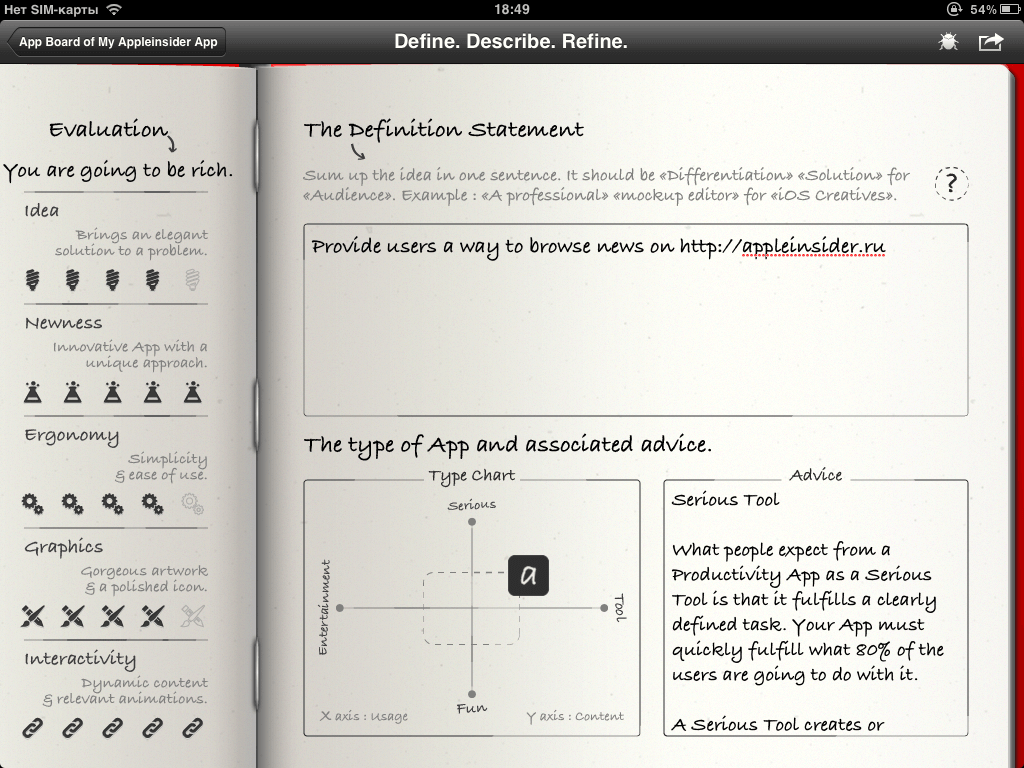
Task: Select the fifth Idea light bulb rating
Action: pyautogui.click(x=192, y=280)
